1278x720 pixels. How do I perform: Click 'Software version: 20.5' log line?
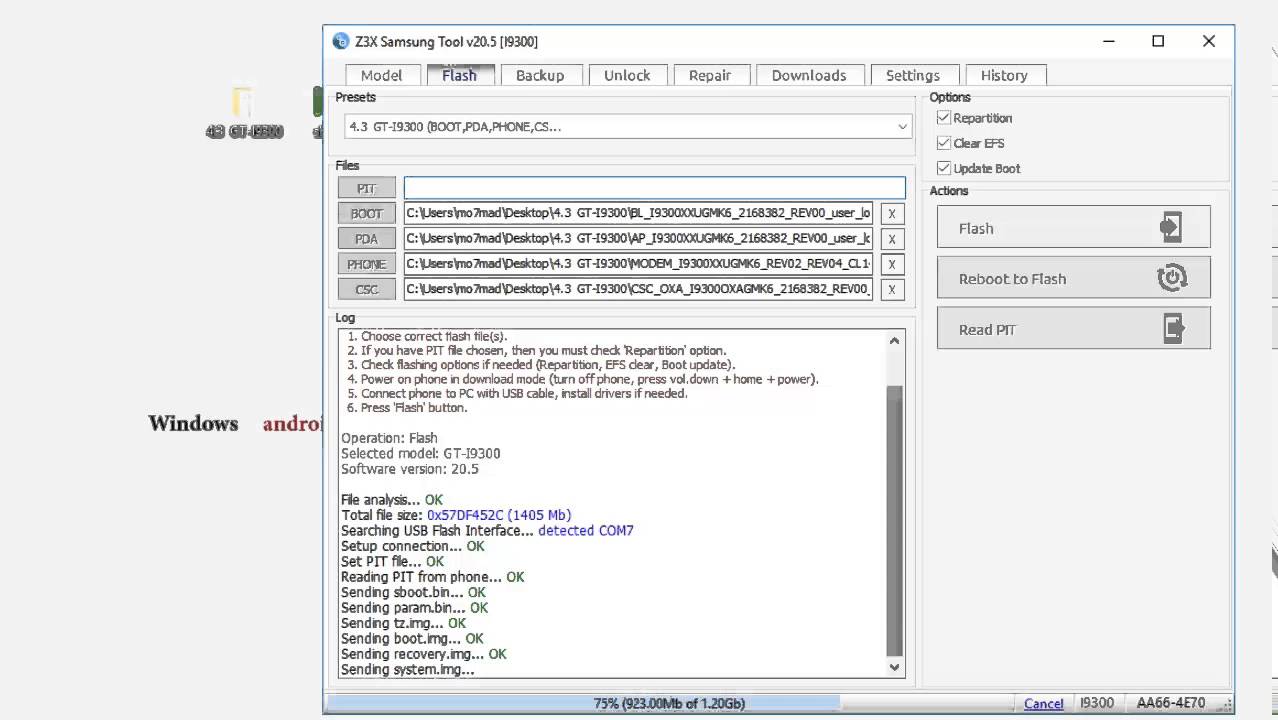tap(410, 469)
